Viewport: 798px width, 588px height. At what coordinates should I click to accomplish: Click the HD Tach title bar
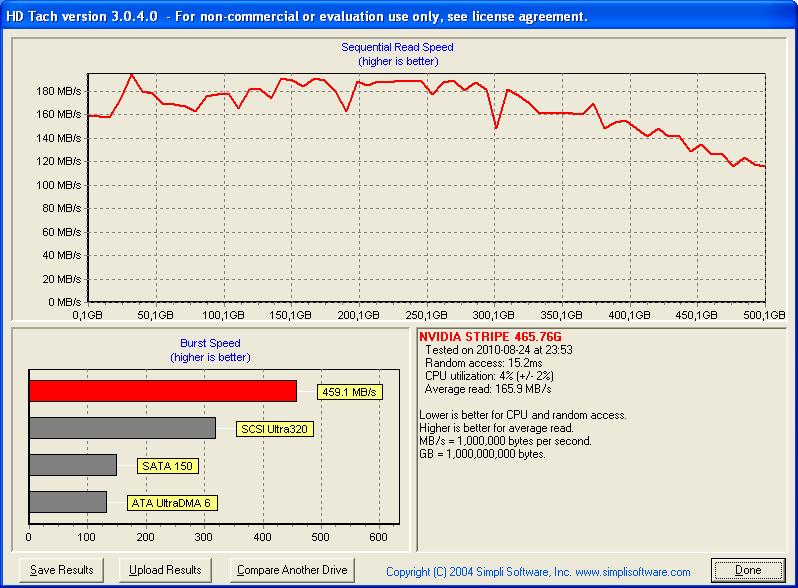point(399,16)
